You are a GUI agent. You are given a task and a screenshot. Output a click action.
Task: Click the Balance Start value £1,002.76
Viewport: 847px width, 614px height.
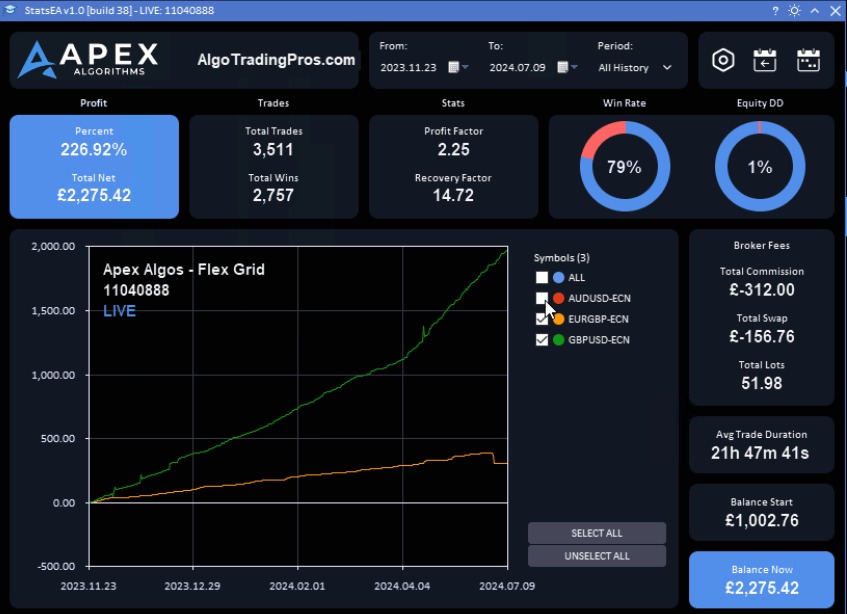click(x=762, y=520)
